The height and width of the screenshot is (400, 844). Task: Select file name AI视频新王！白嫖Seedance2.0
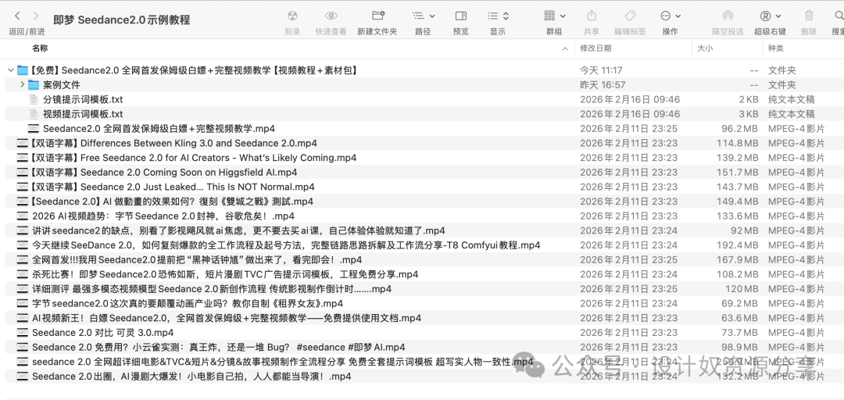[x=227, y=318]
